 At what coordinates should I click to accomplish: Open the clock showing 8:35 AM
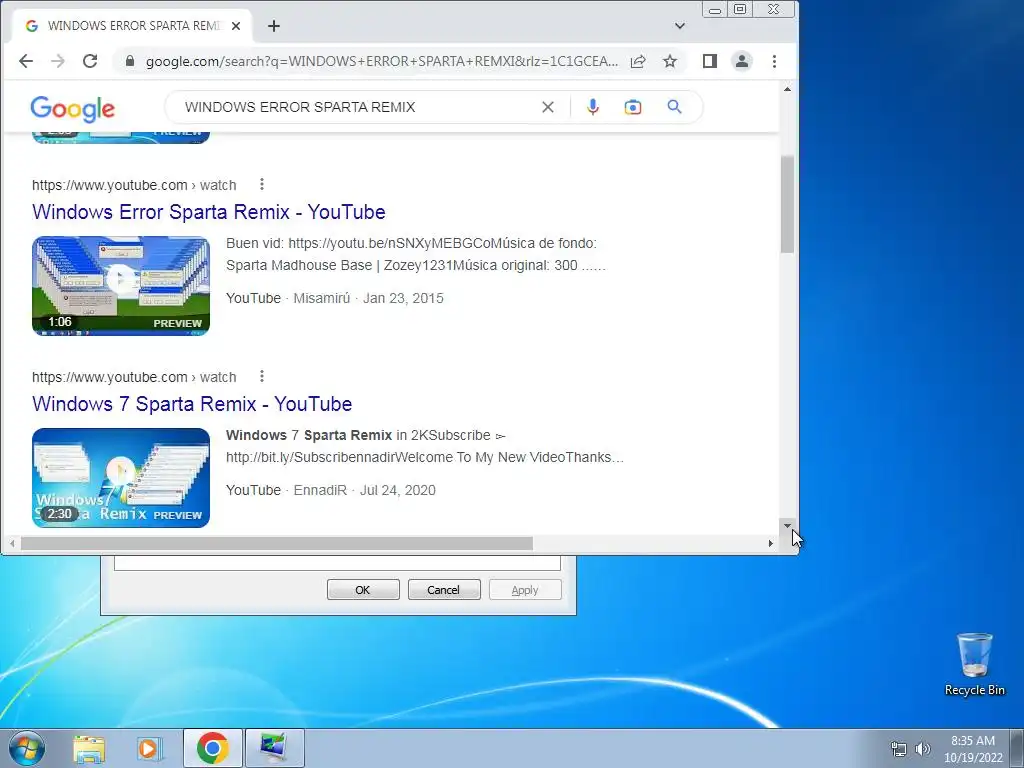973,749
